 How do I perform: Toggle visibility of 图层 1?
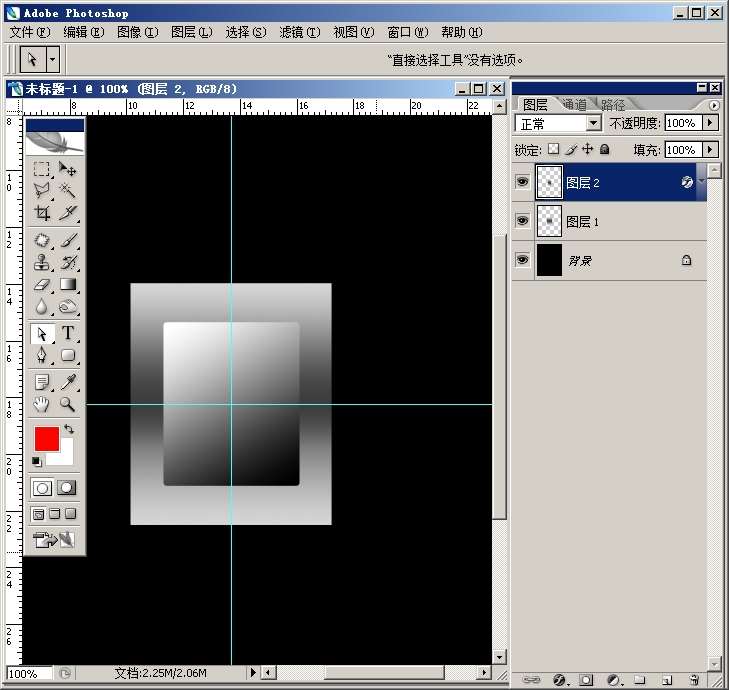tap(522, 221)
